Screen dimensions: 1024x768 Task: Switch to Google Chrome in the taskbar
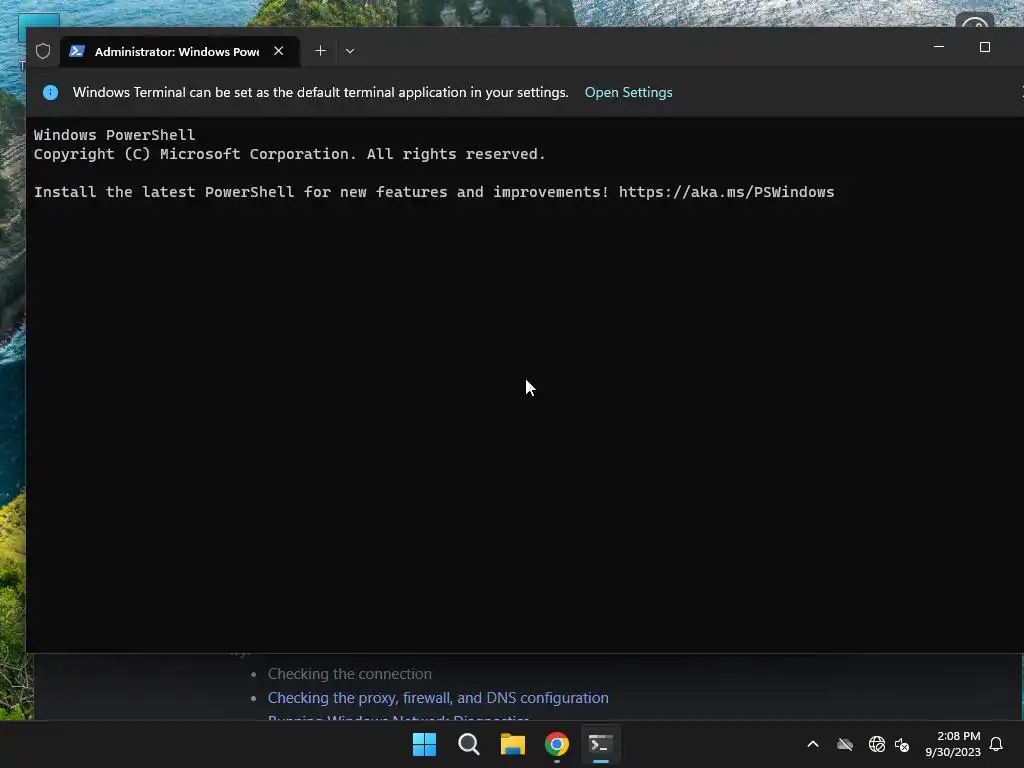pyautogui.click(x=557, y=744)
